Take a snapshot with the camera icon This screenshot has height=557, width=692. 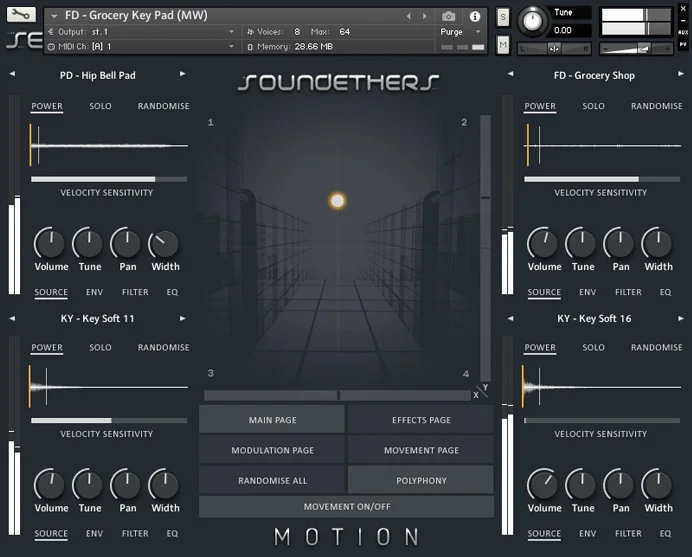click(448, 16)
